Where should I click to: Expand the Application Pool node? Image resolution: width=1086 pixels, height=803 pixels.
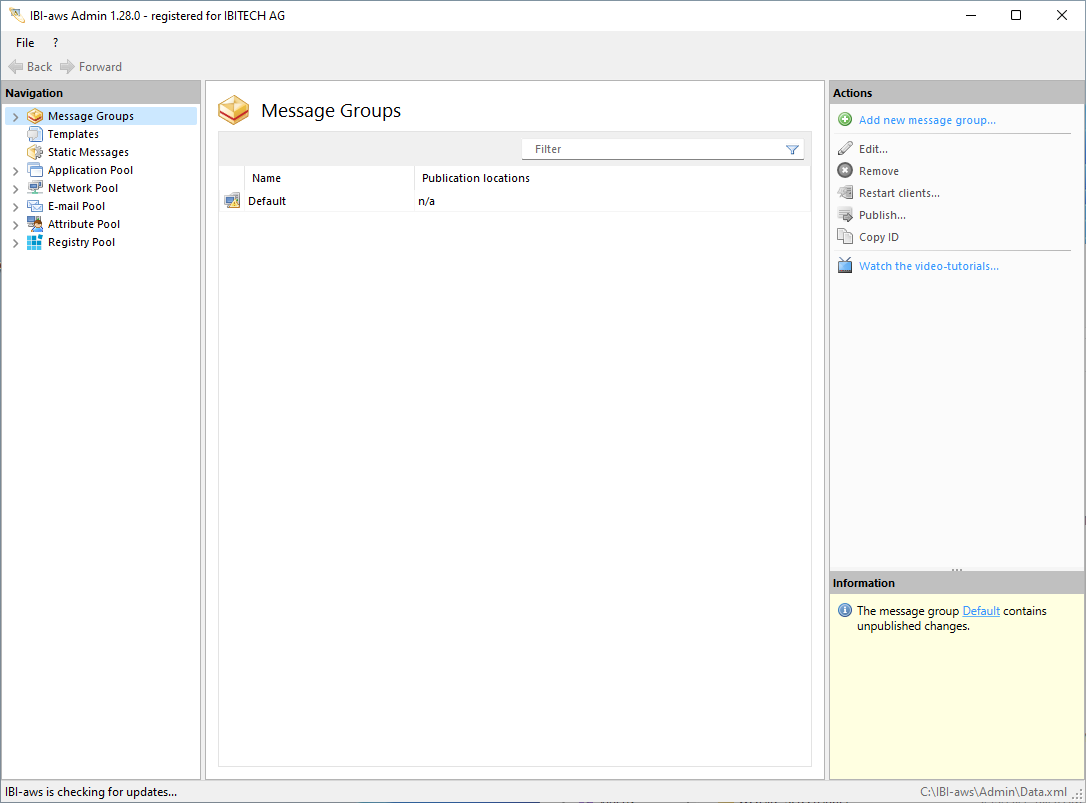click(x=15, y=171)
